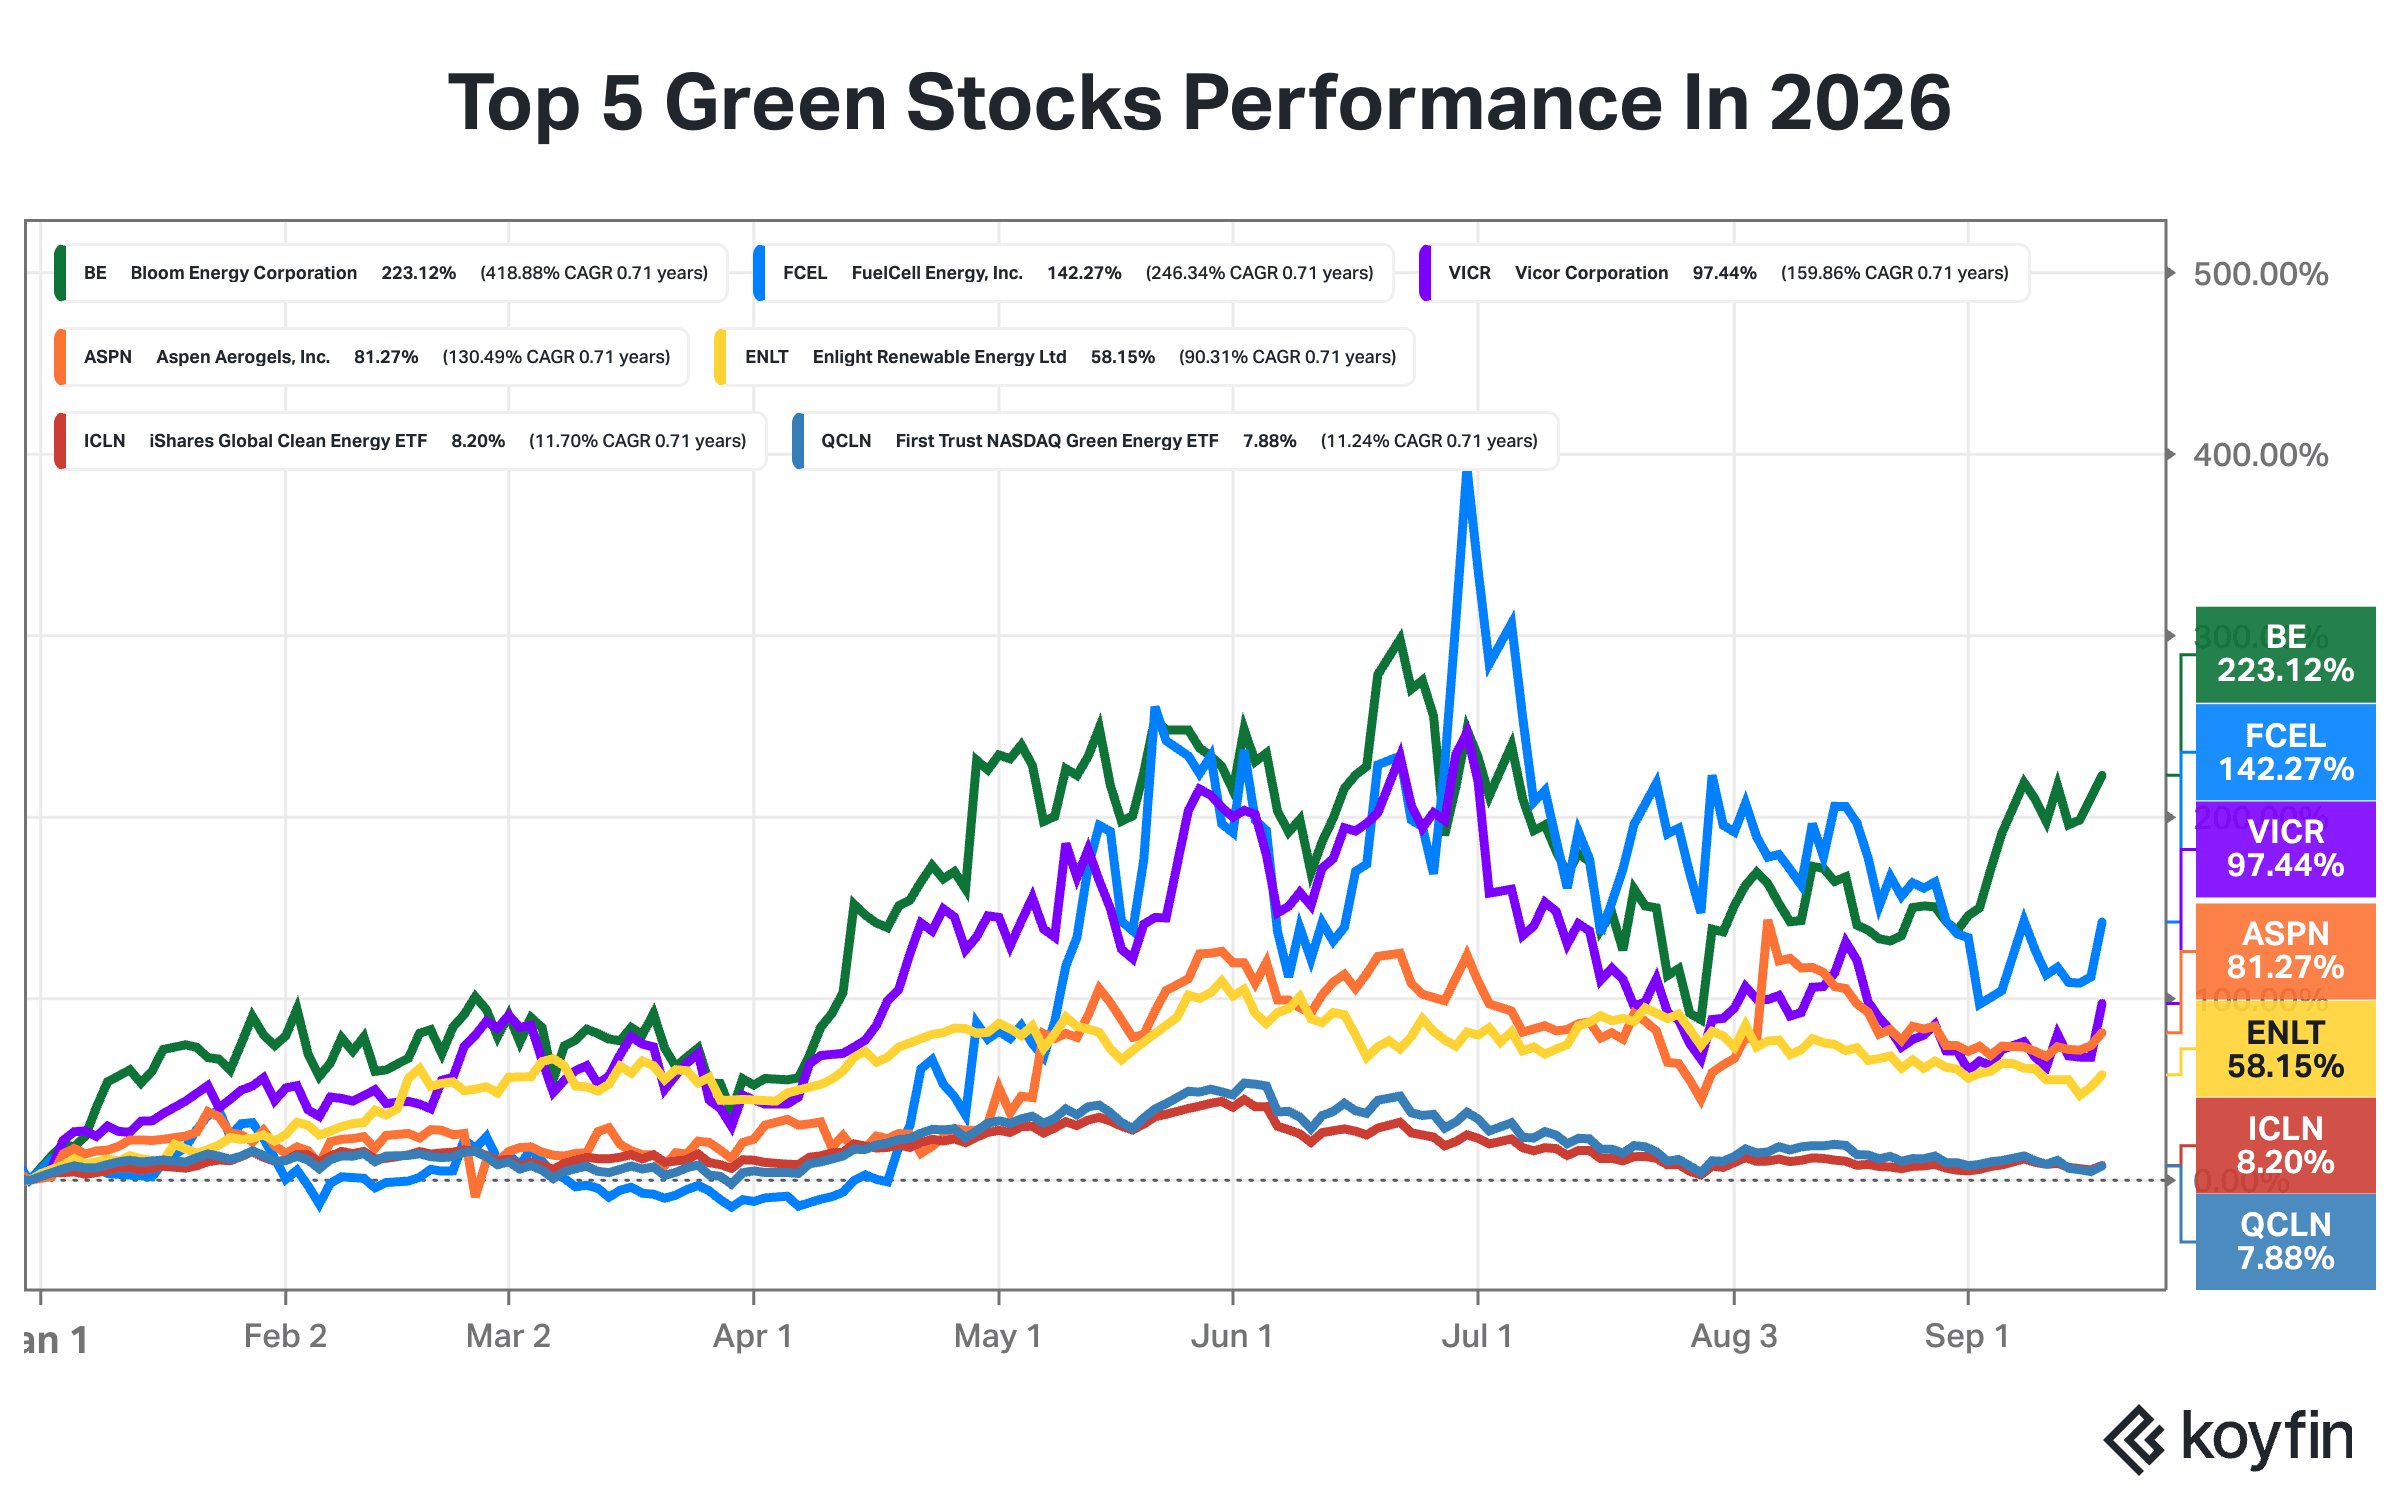Click the Vicor Corporation legend entry

click(1724, 273)
